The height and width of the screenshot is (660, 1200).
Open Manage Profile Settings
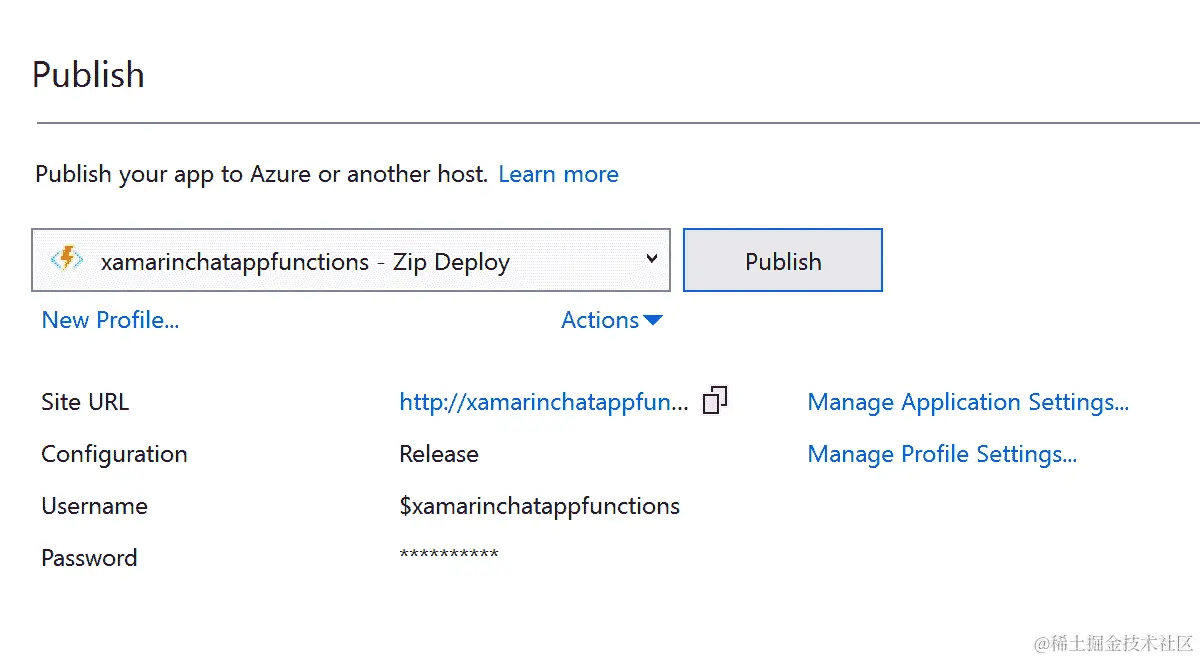(x=942, y=454)
